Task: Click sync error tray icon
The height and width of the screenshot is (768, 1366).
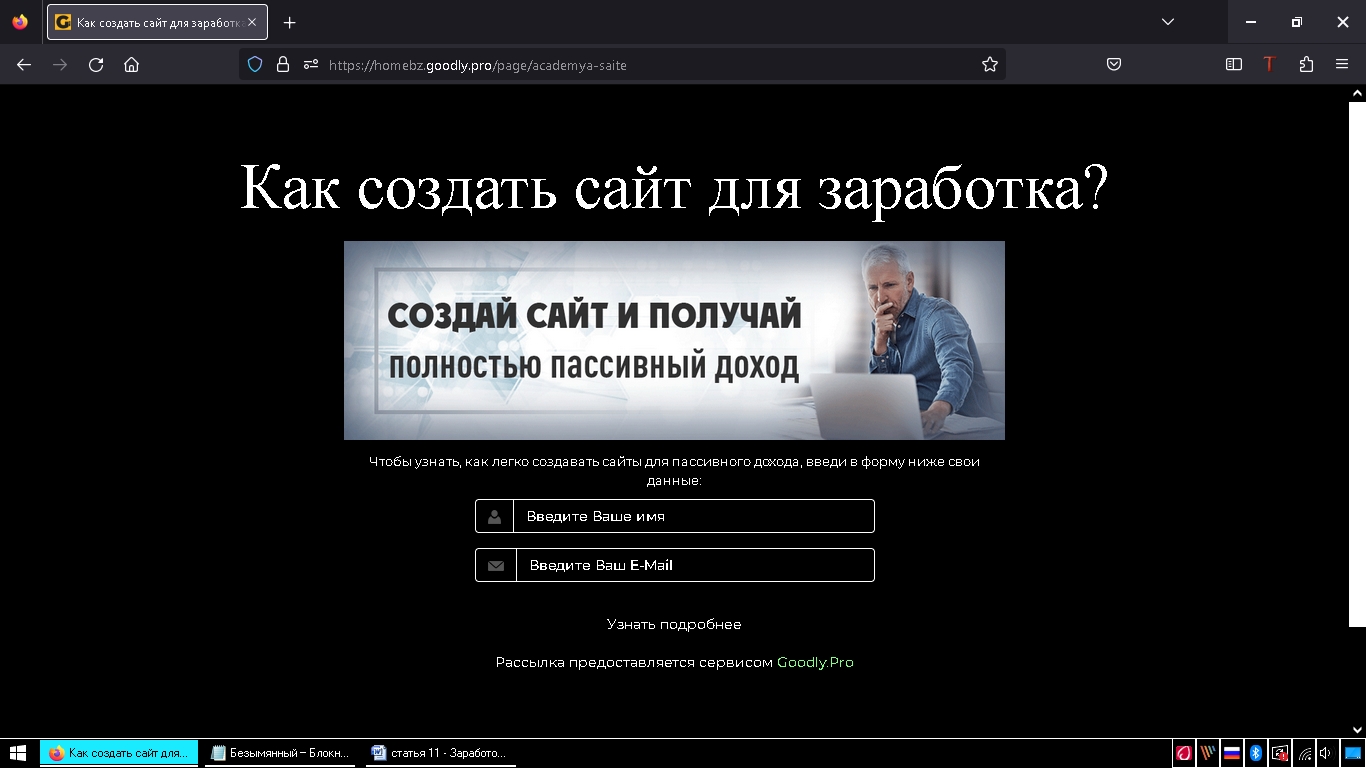Action: [1280, 753]
